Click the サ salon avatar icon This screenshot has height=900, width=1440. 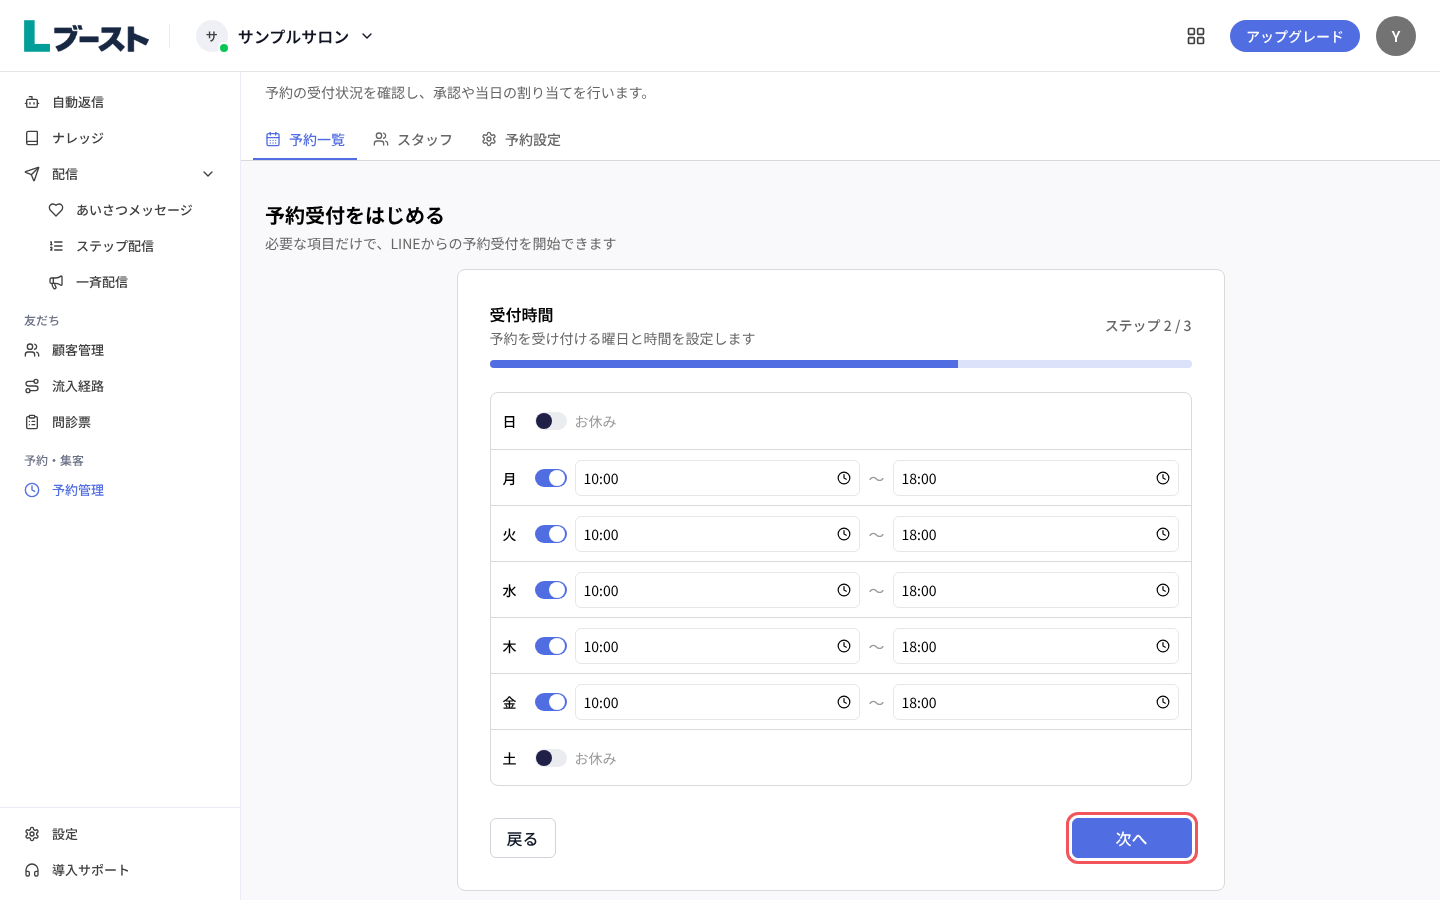211,36
